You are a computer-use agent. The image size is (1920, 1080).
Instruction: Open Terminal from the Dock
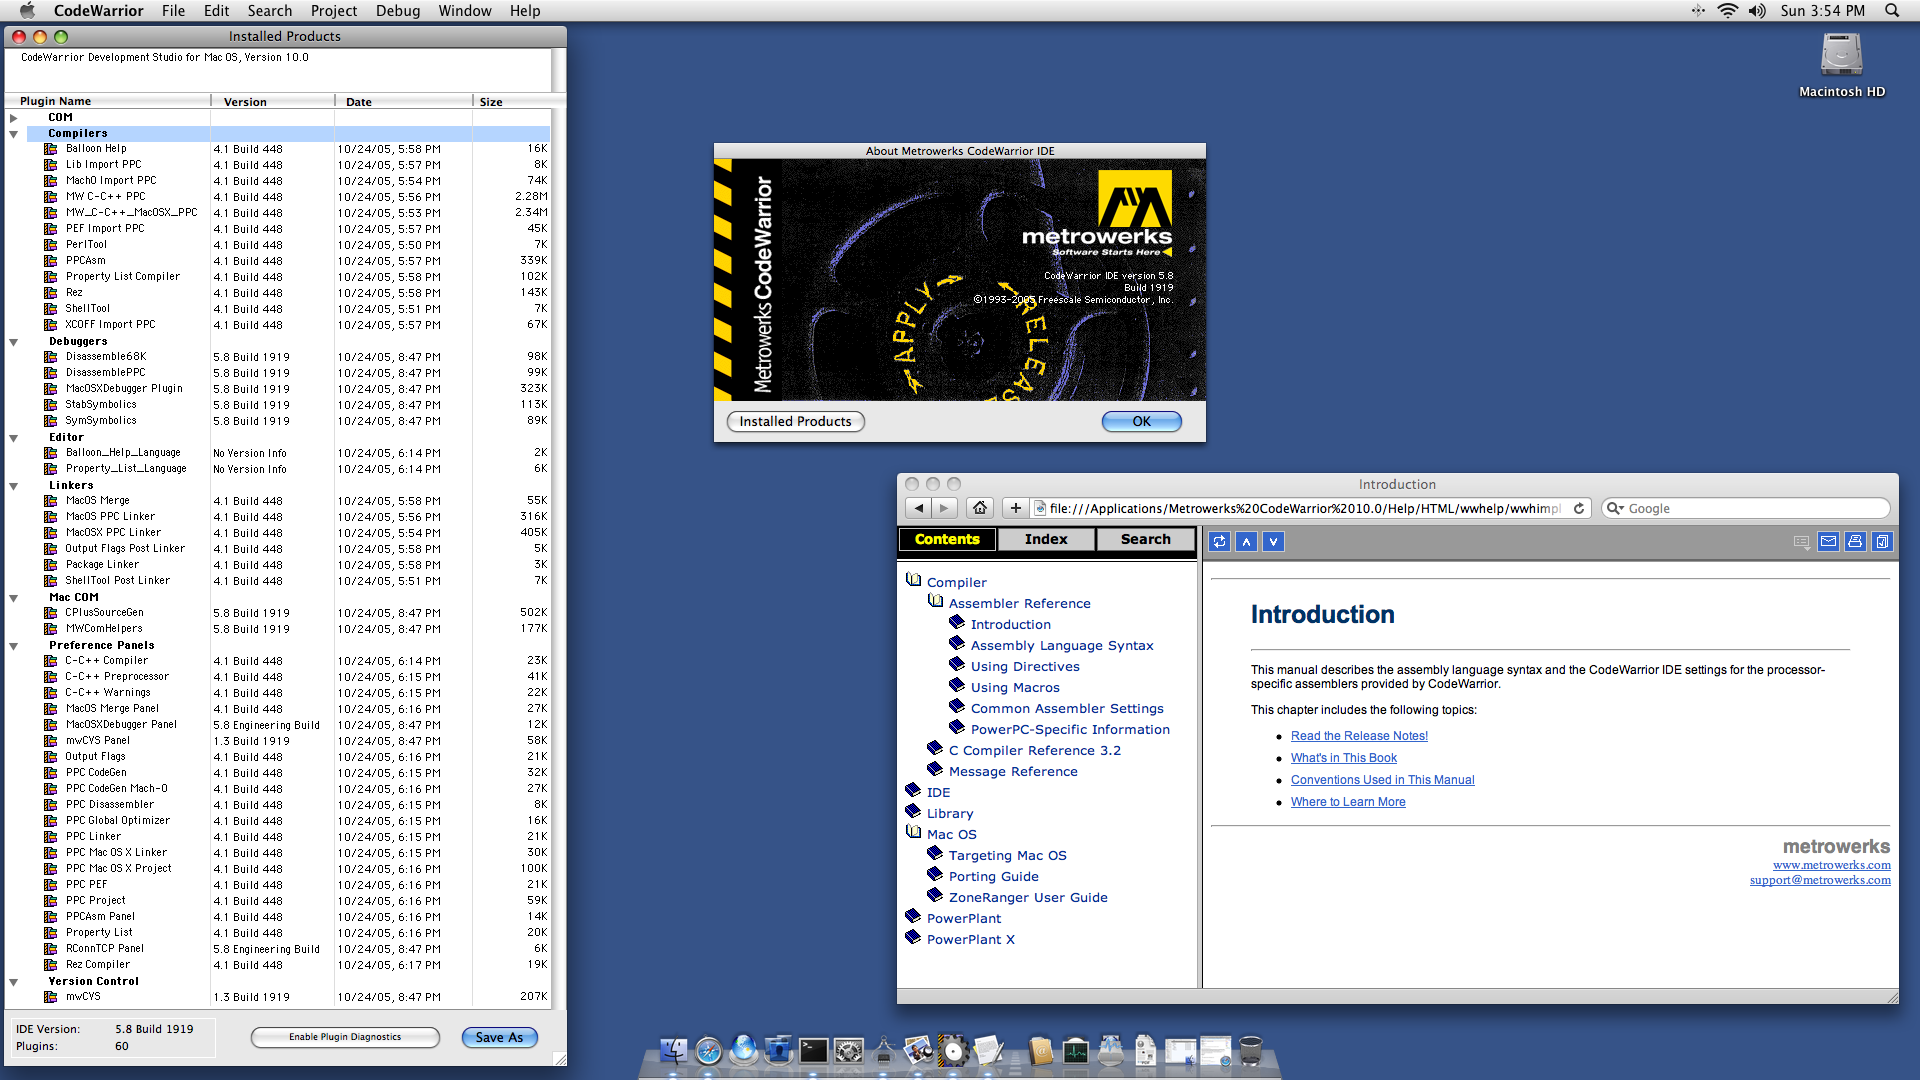813,1051
